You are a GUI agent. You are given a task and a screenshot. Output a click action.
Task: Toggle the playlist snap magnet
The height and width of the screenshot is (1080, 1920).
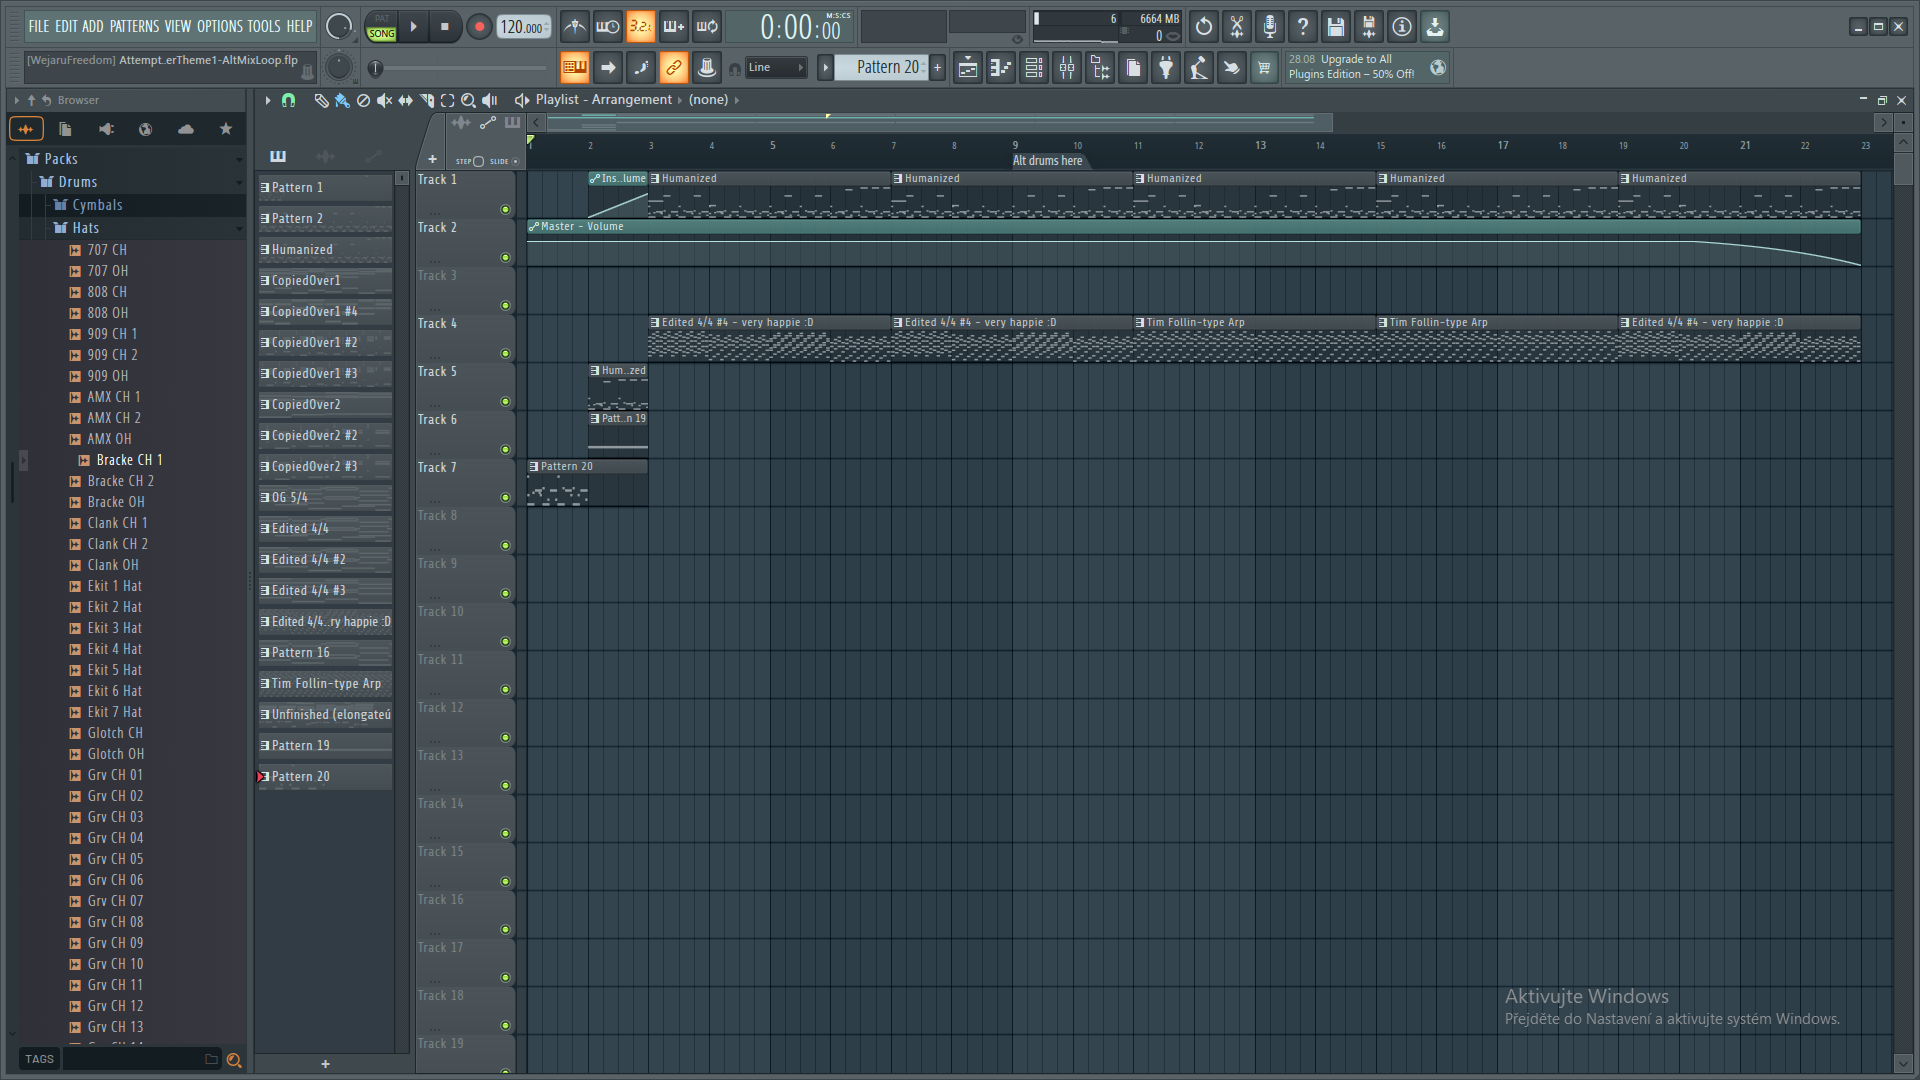pyautogui.click(x=288, y=100)
